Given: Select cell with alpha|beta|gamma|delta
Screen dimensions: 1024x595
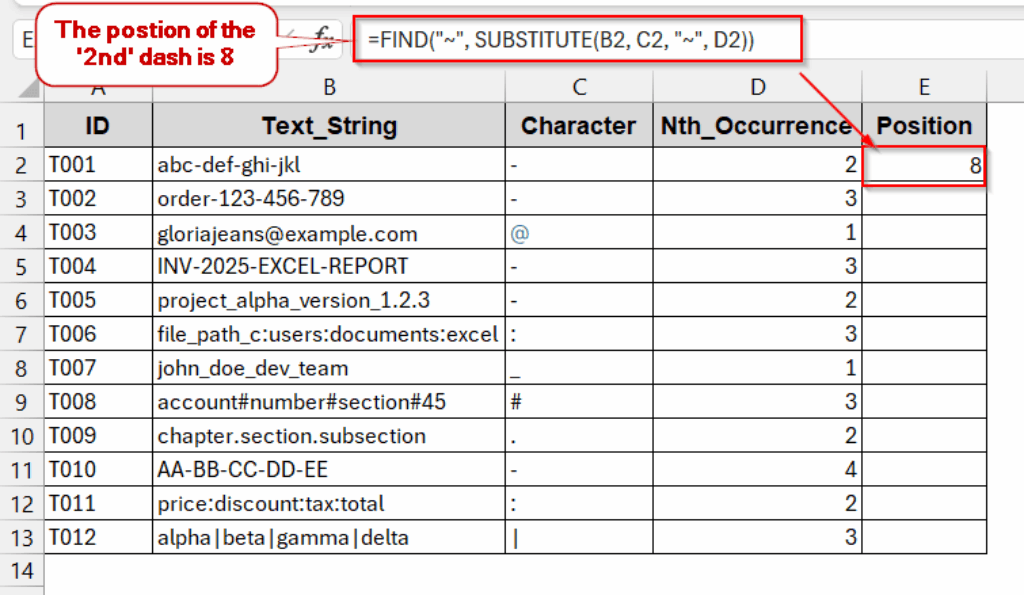Looking at the screenshot, I should [329, 537].
